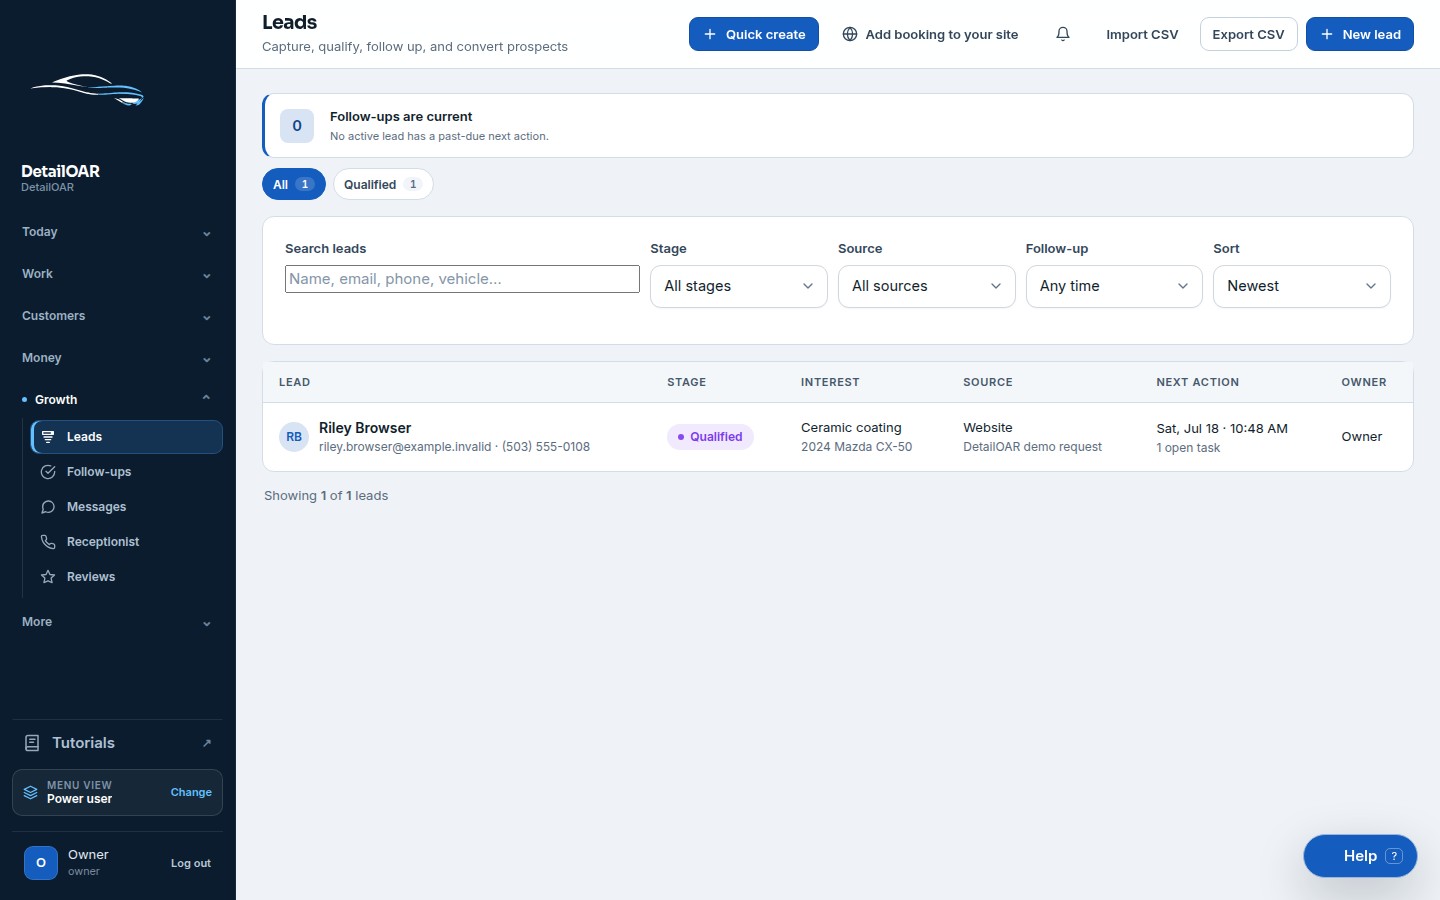This screenshot has height=900, width=1440.
Task: Click the DetailOAR car logo
Action: 87,90
